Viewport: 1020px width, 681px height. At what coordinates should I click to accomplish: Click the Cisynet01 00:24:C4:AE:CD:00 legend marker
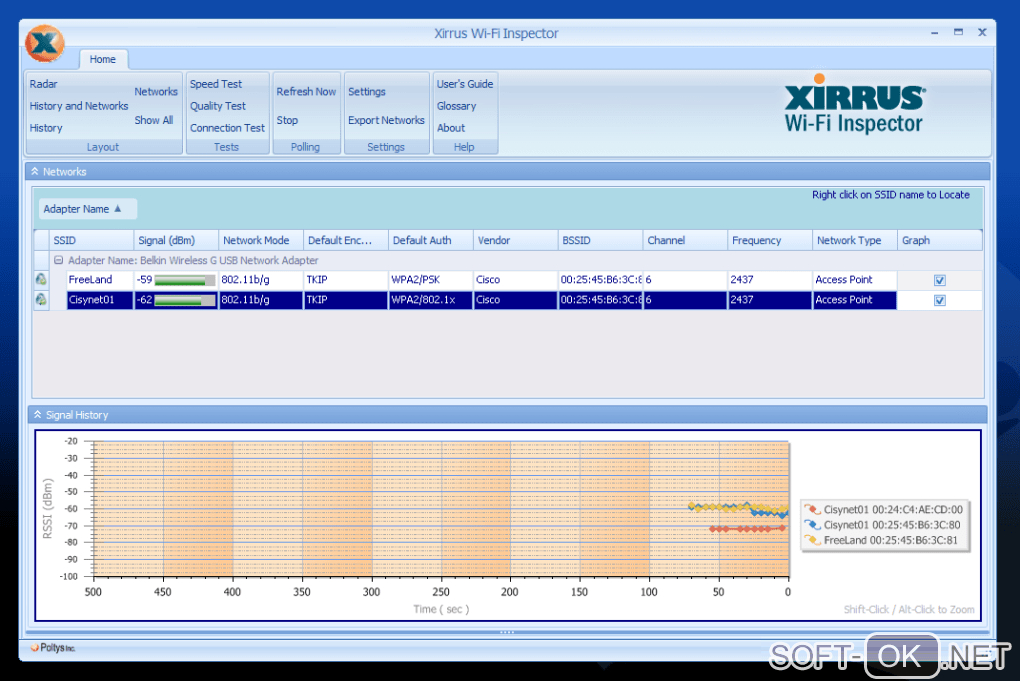coord(812,510)
